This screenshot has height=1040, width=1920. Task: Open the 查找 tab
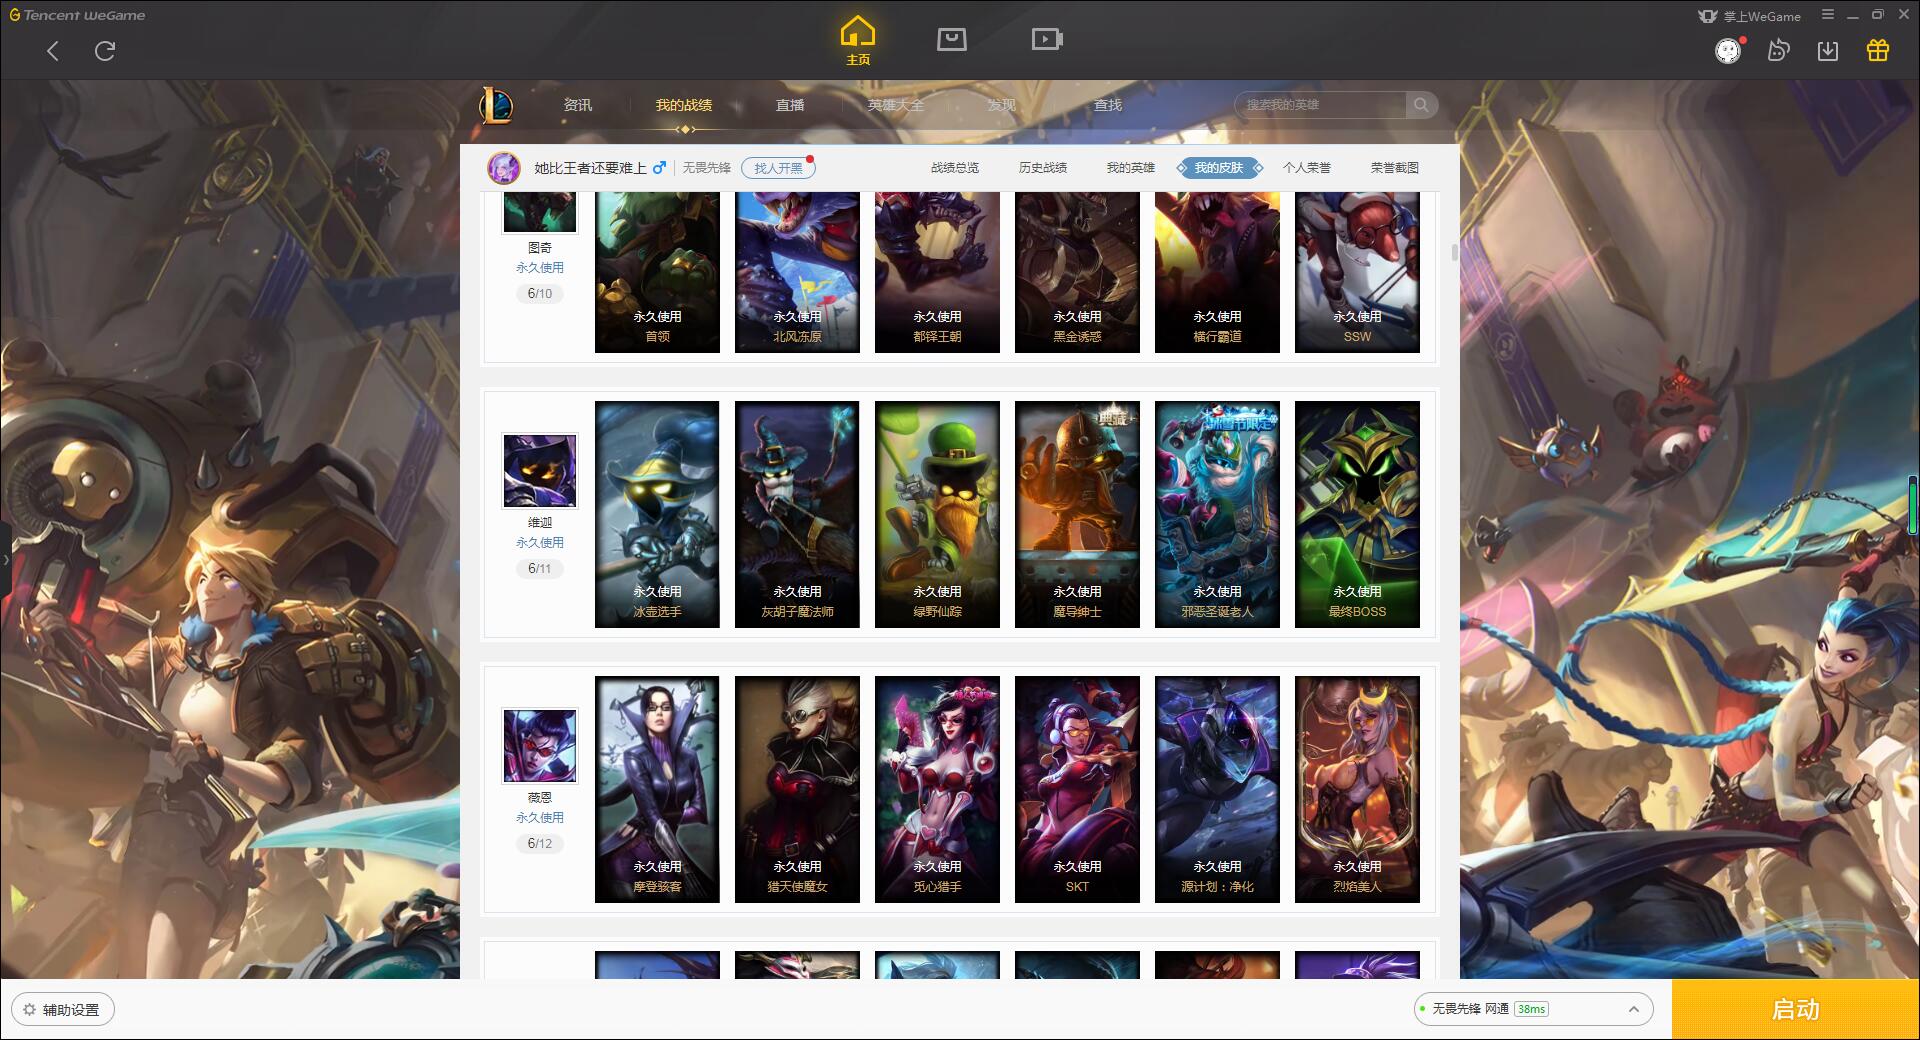pyautogui.click(x=1108, y=105)
